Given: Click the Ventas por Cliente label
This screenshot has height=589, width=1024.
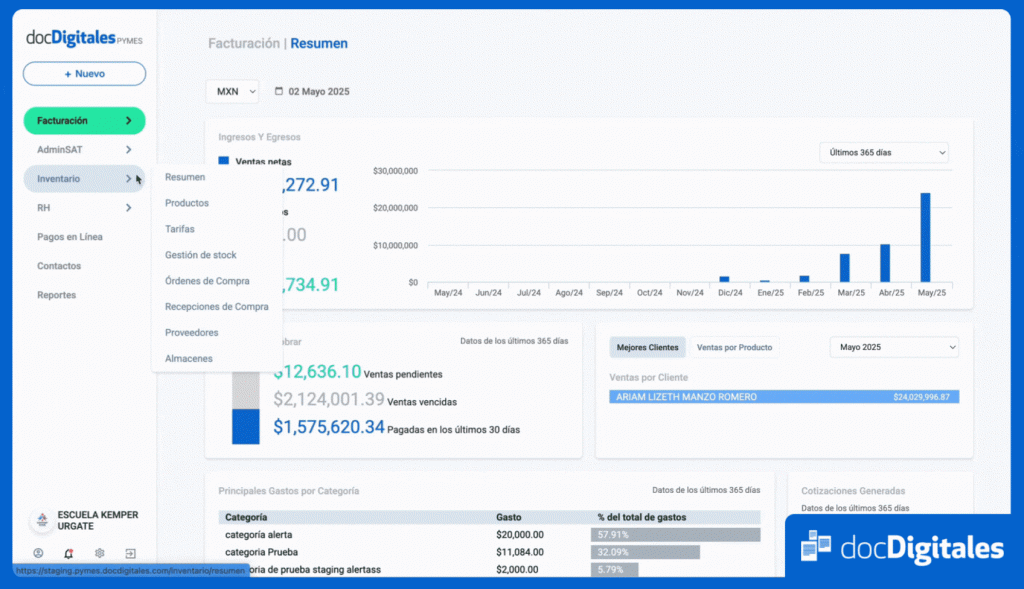Looking at the screenshot, I should pyautogui.click(x=648, y=377).
